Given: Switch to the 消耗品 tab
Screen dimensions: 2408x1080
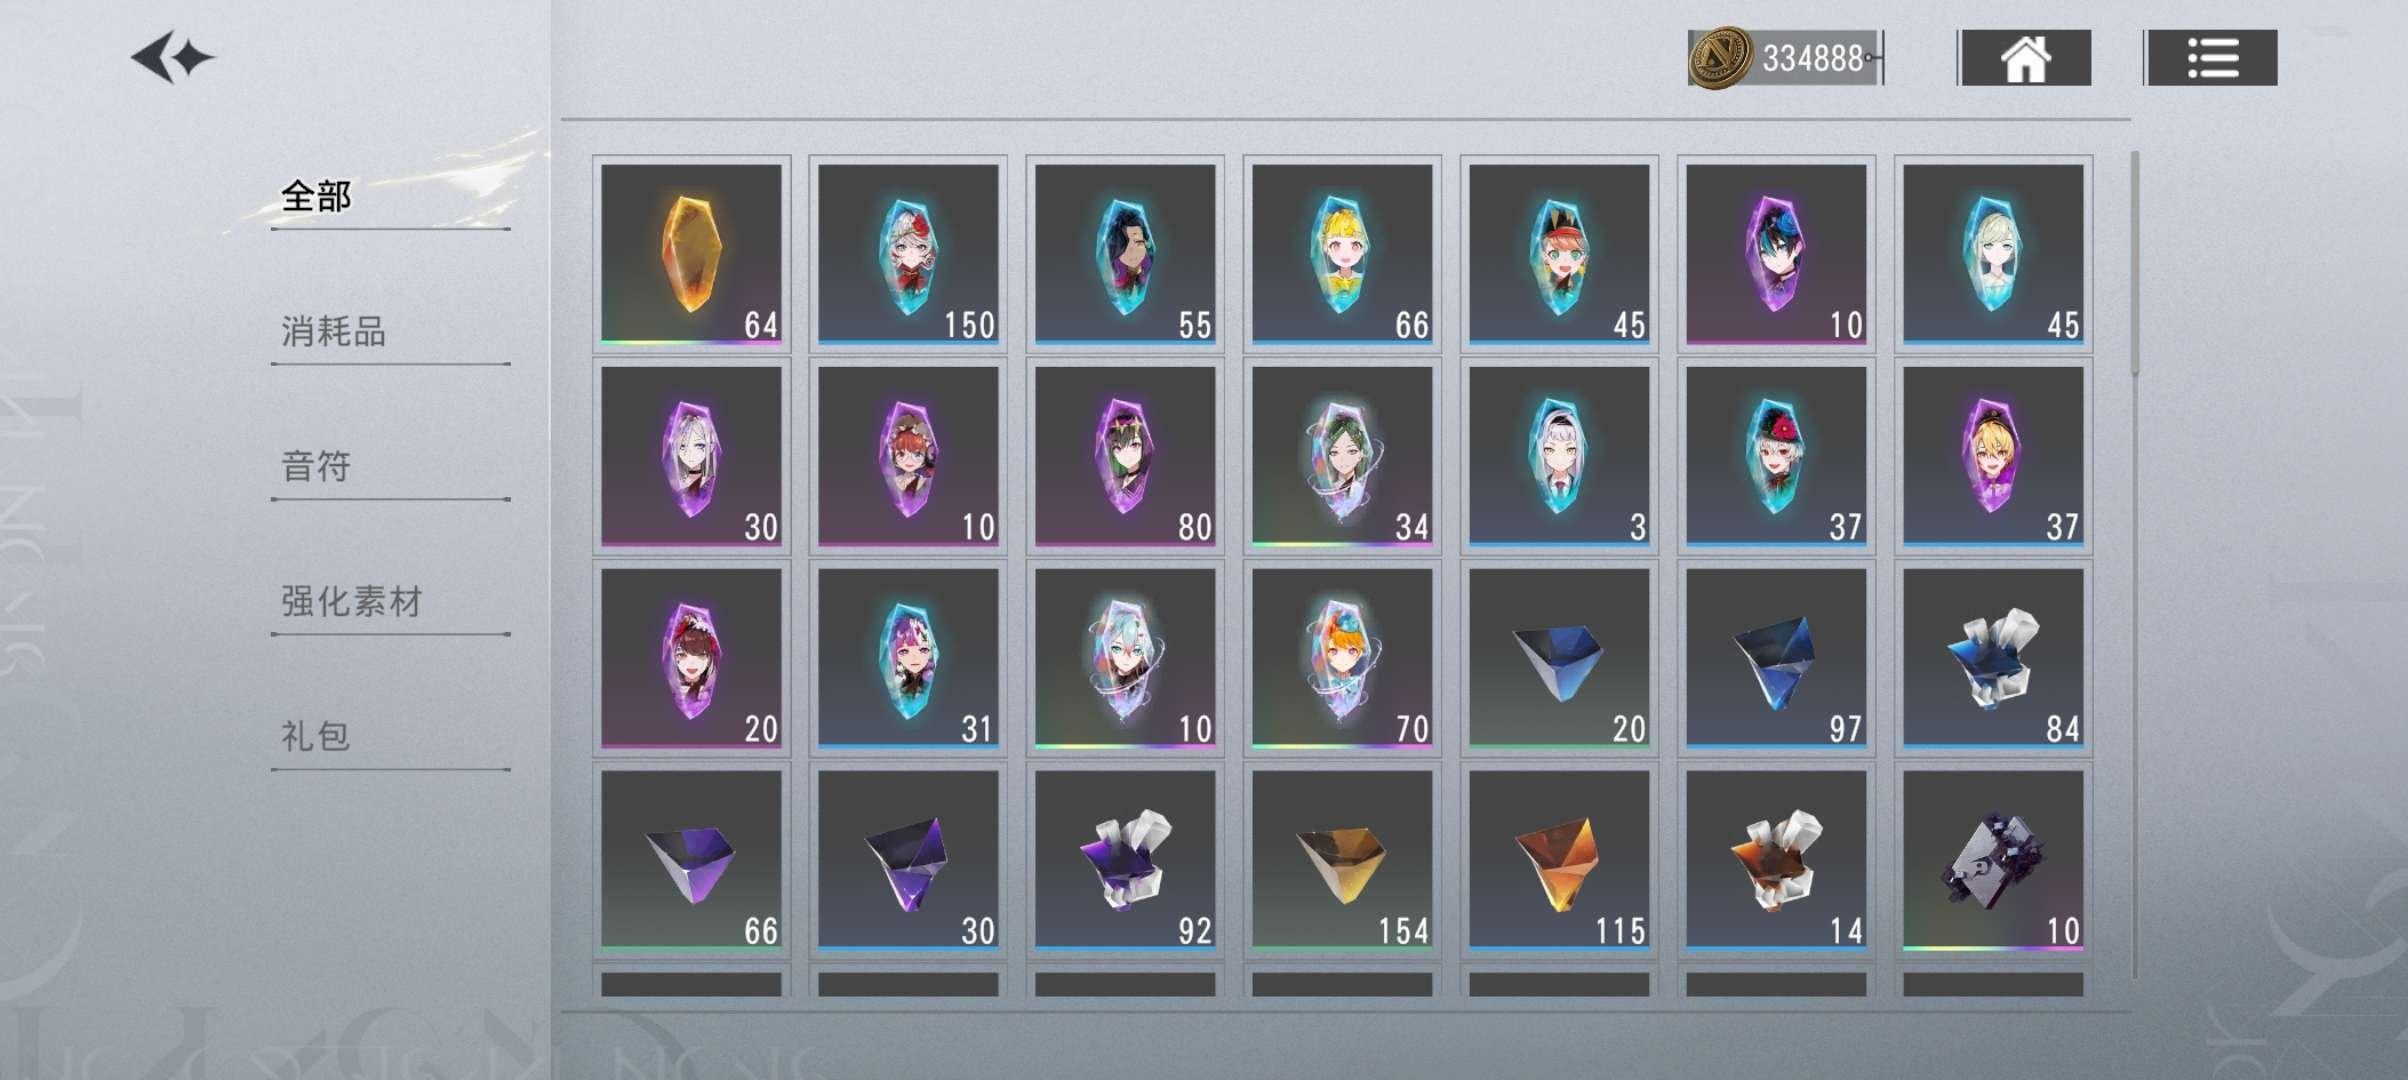Looking at the screenshot, I should pos(334,331).
